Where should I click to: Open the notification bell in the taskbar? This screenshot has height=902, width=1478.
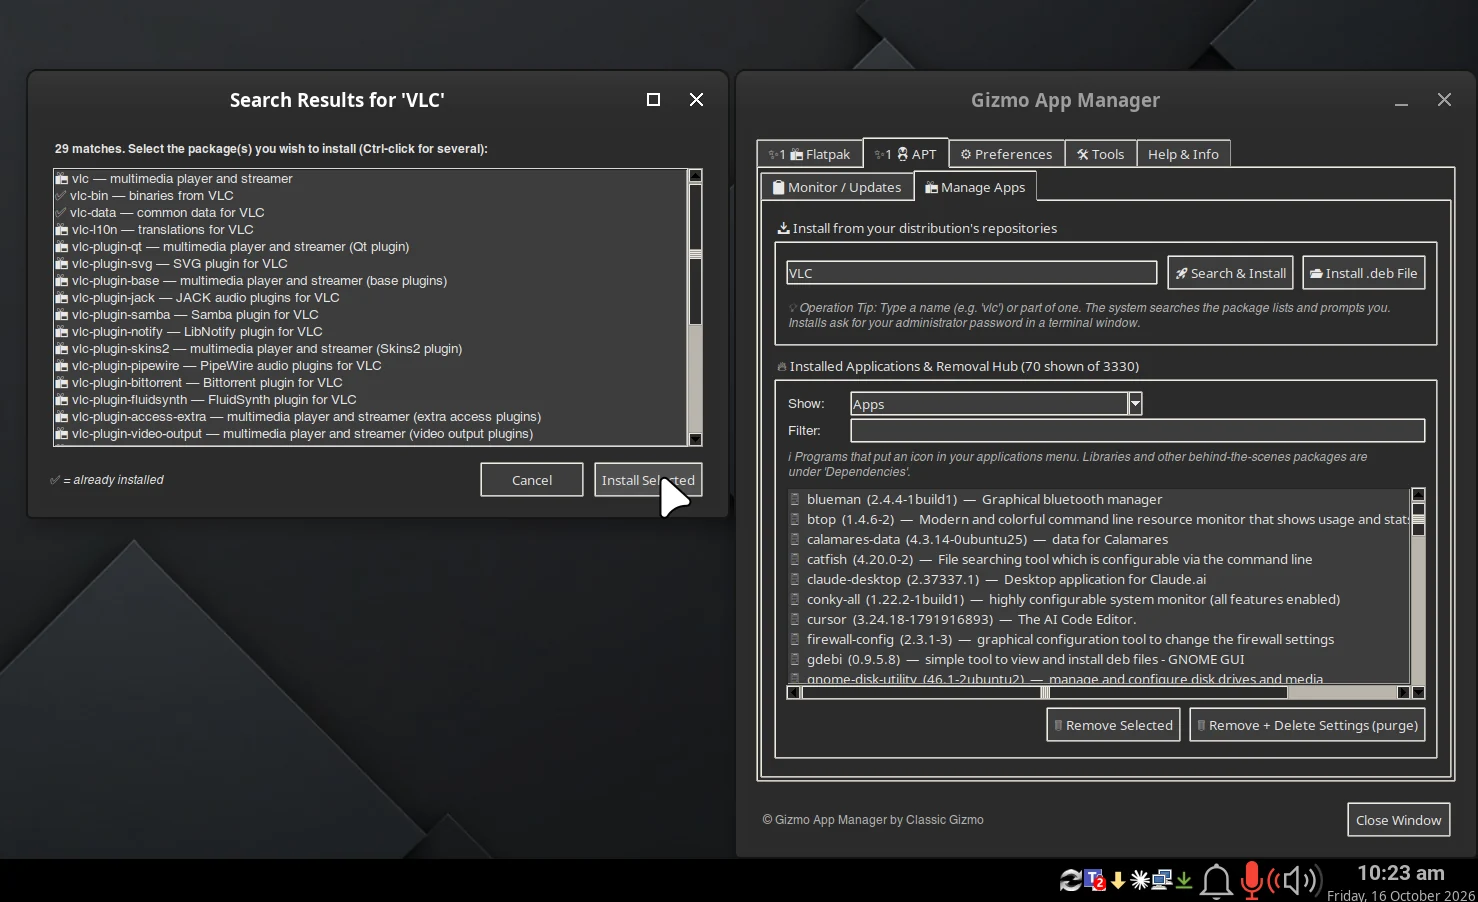1216,881
